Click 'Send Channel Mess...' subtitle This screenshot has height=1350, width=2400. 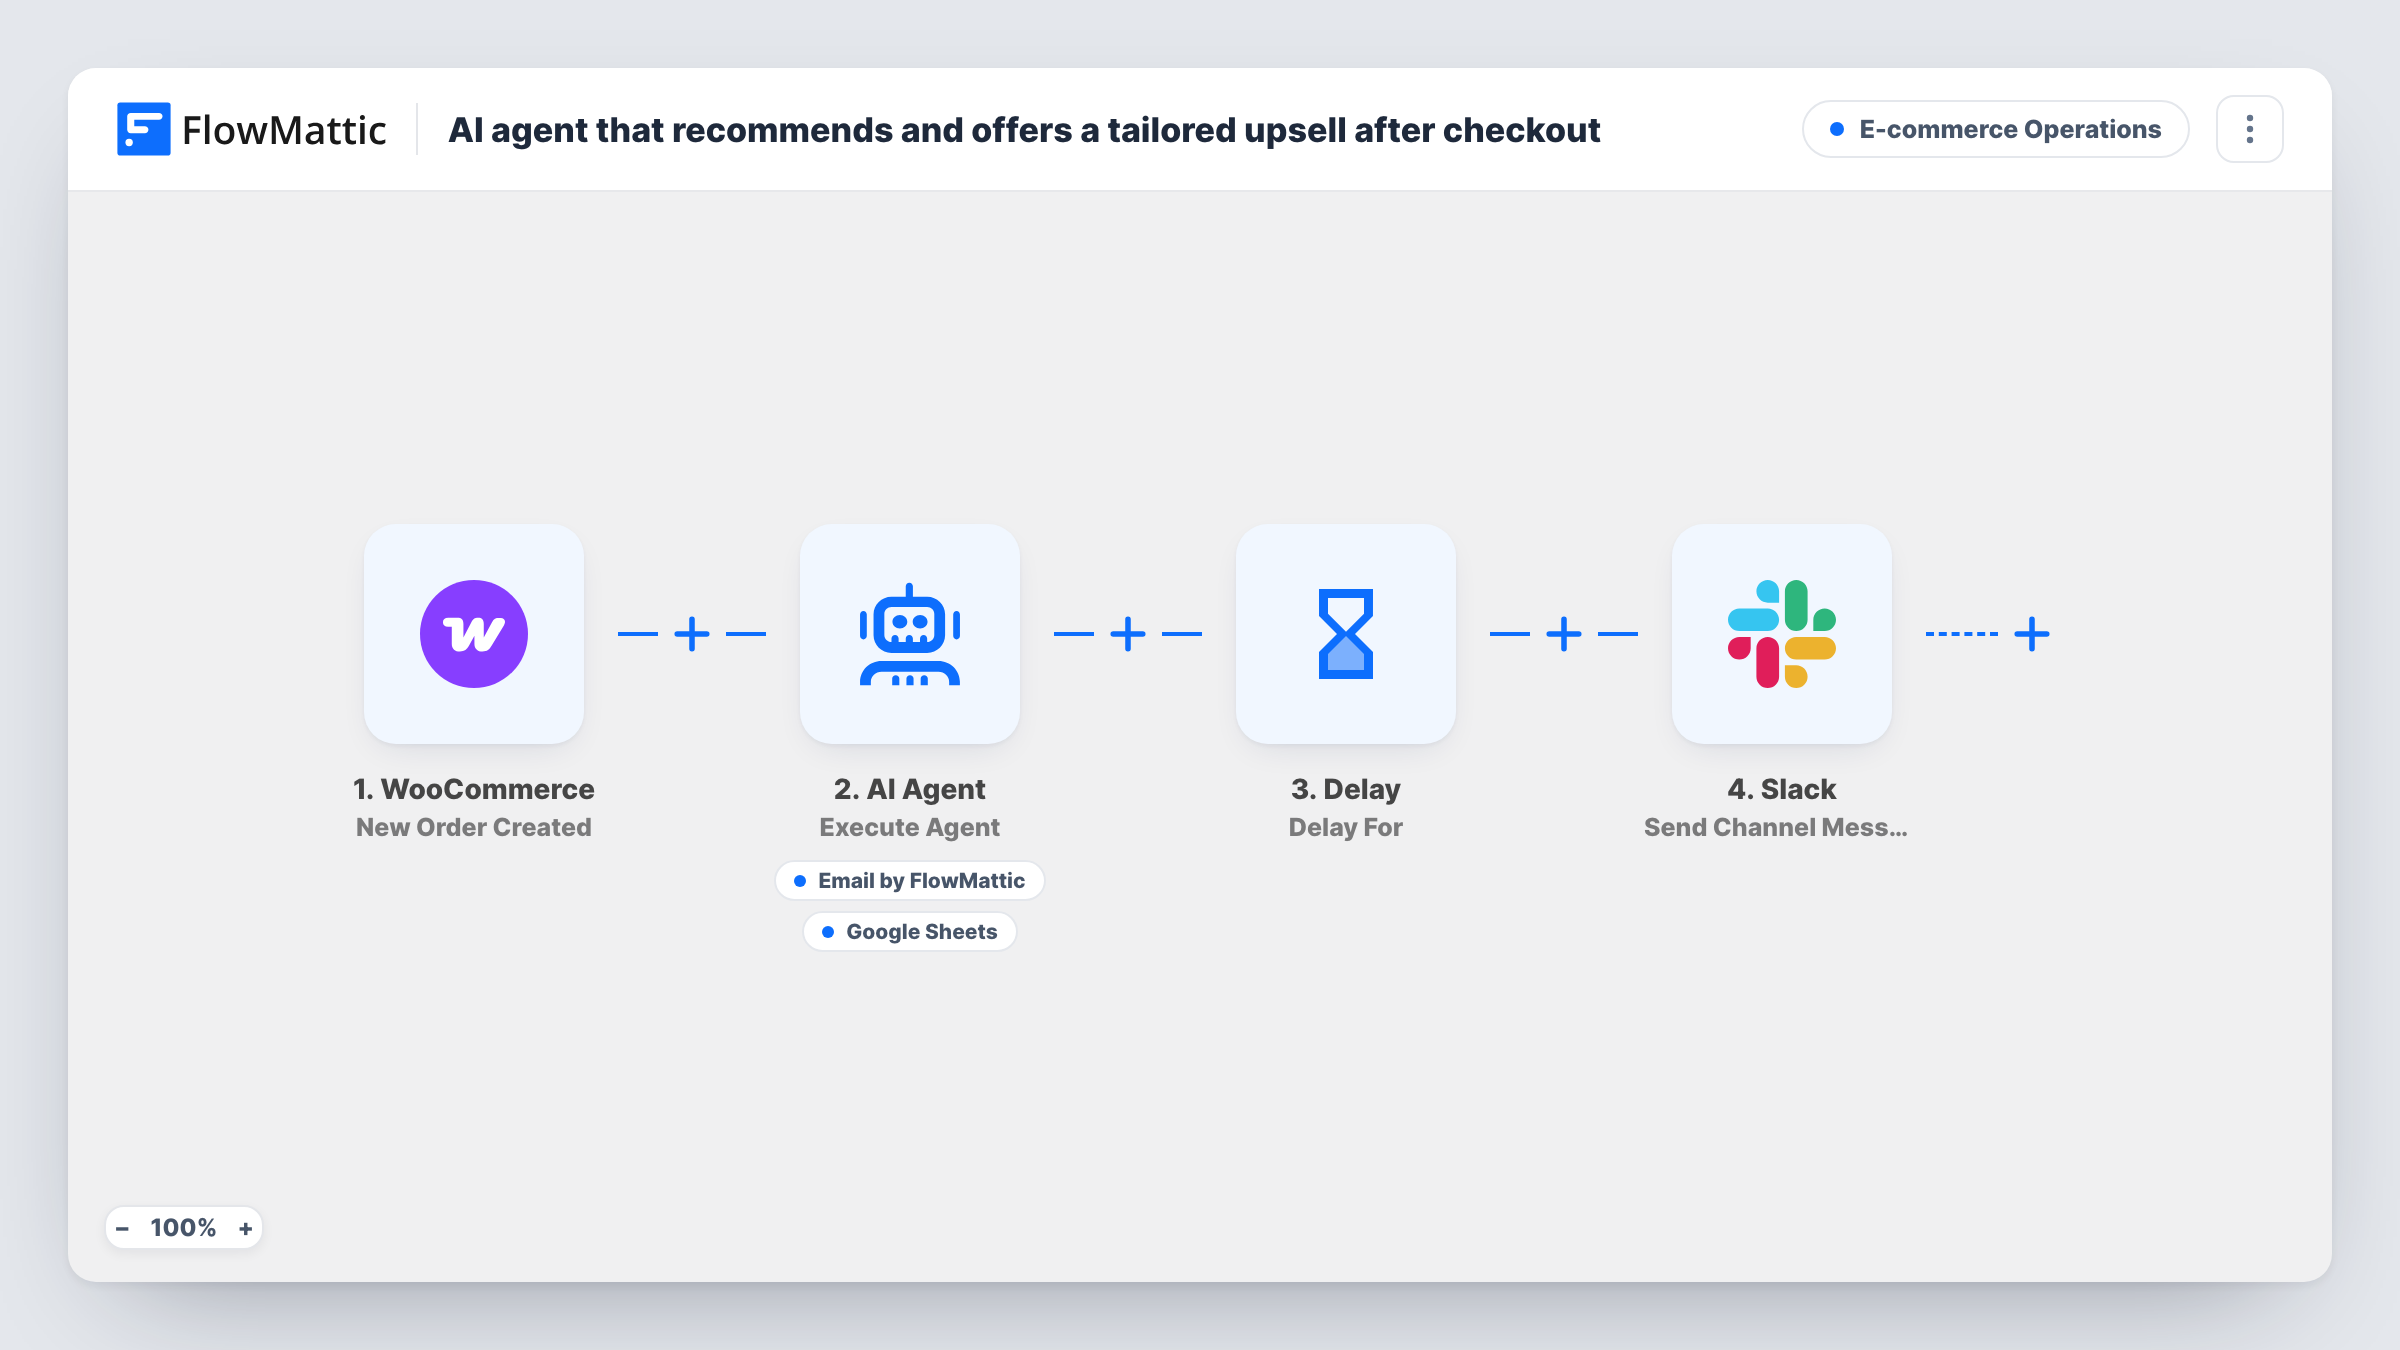(x=1776, y=827)
